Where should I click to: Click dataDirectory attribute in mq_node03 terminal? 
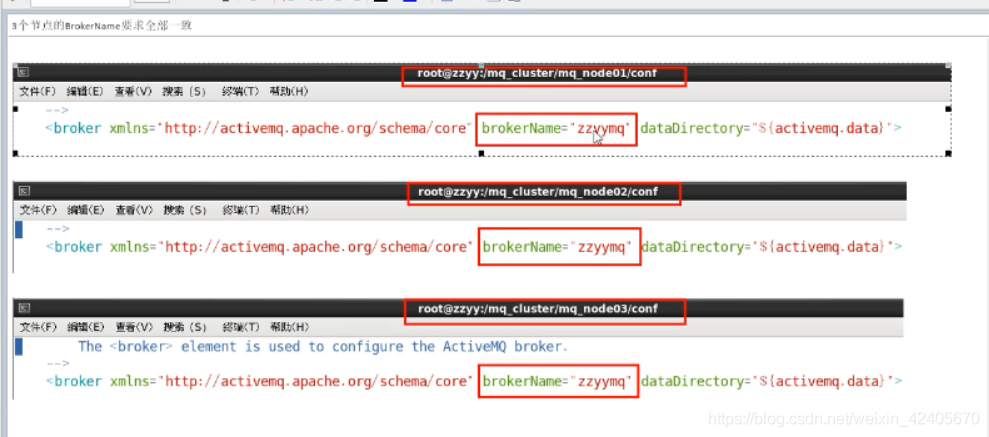[x=767, y=382]
